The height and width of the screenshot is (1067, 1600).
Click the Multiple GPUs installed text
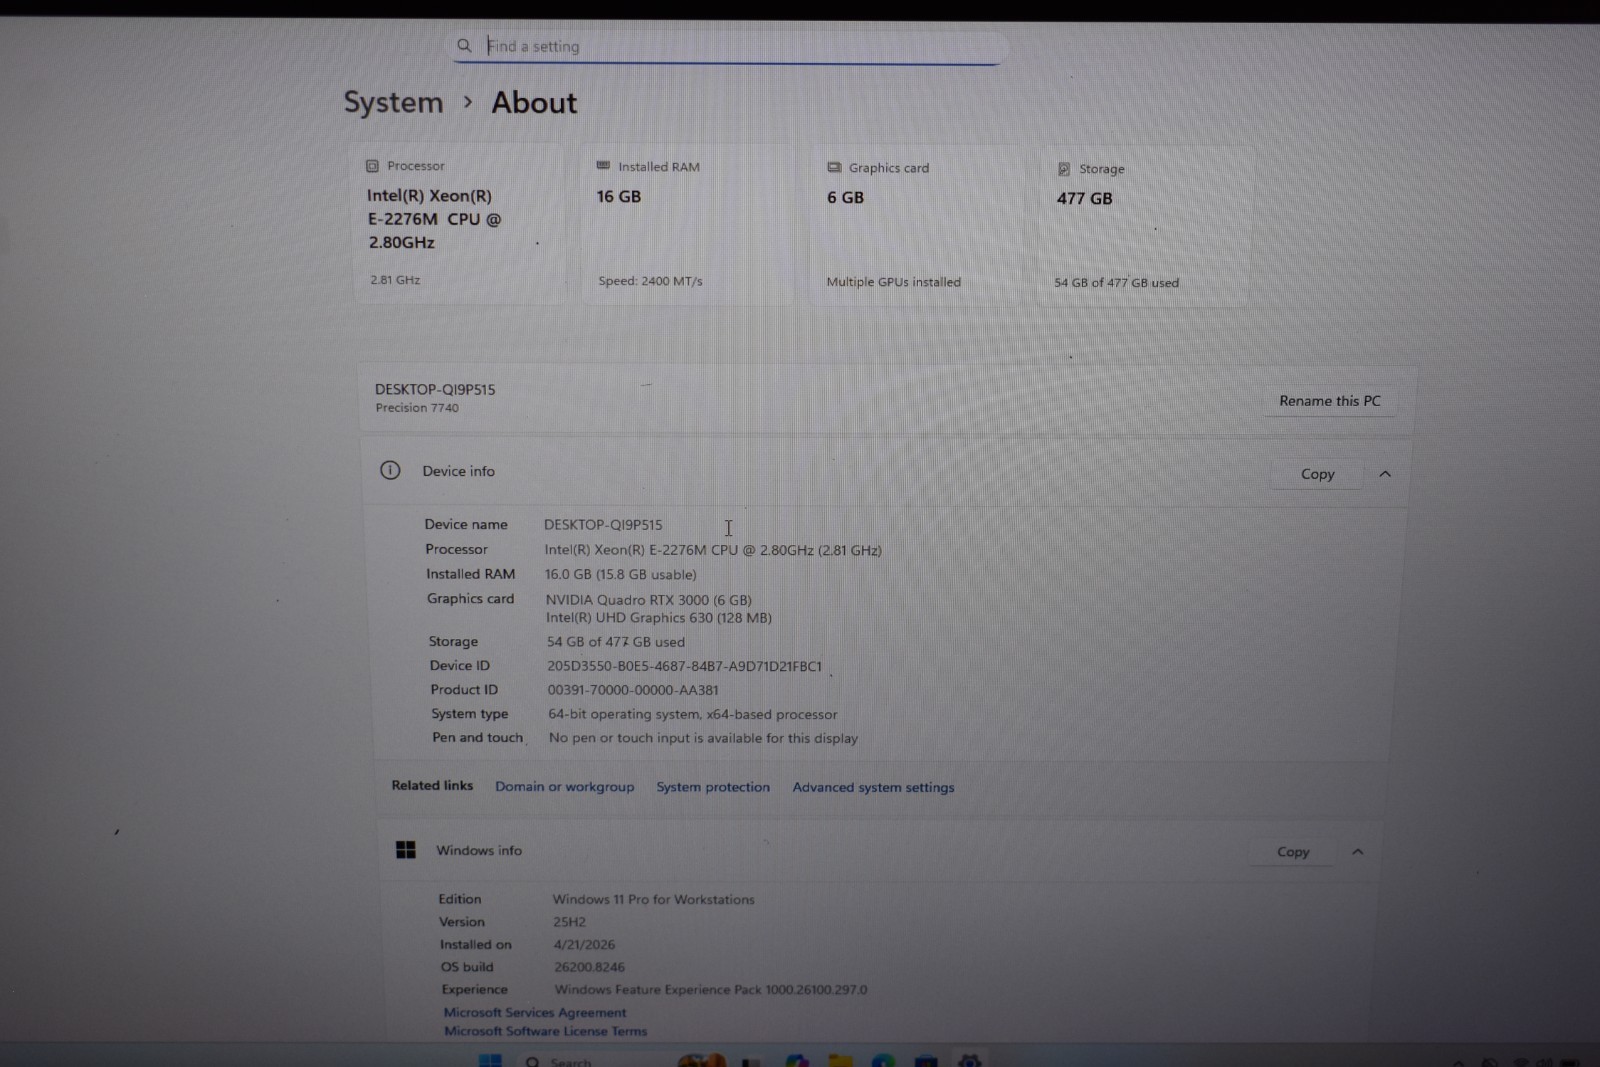pos(893,282)
